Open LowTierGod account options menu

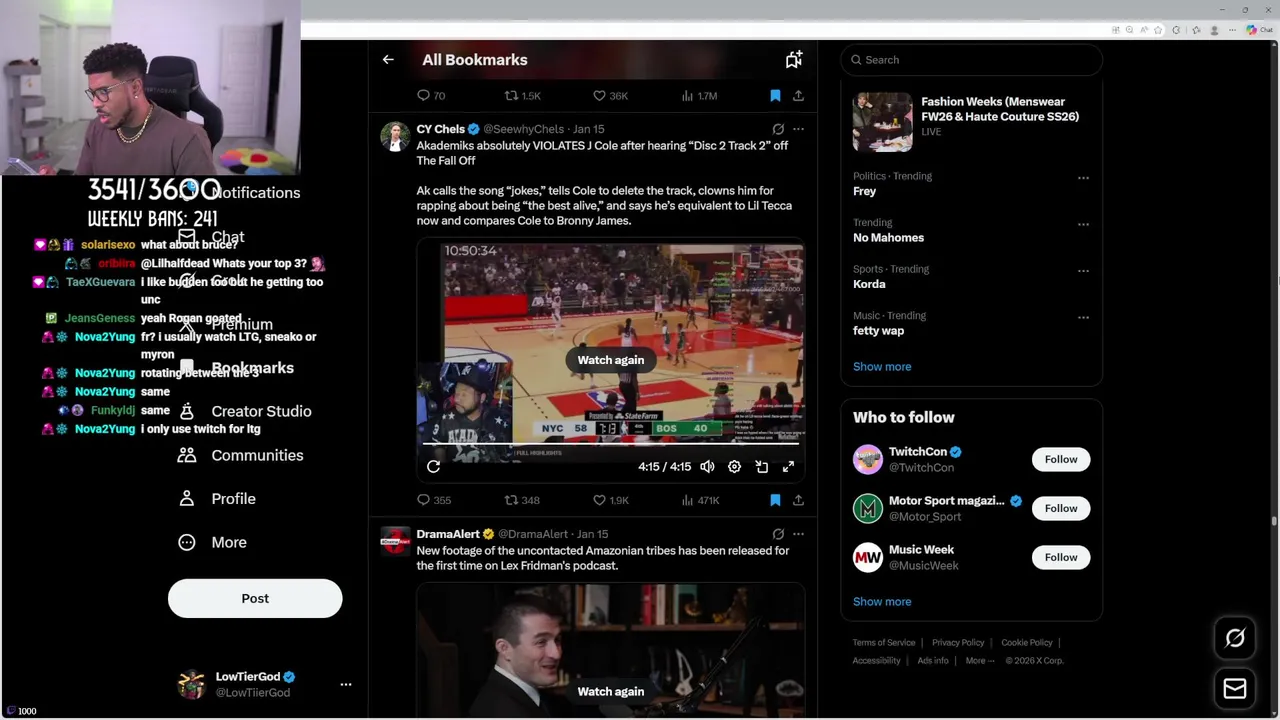[x=346, y=685]
